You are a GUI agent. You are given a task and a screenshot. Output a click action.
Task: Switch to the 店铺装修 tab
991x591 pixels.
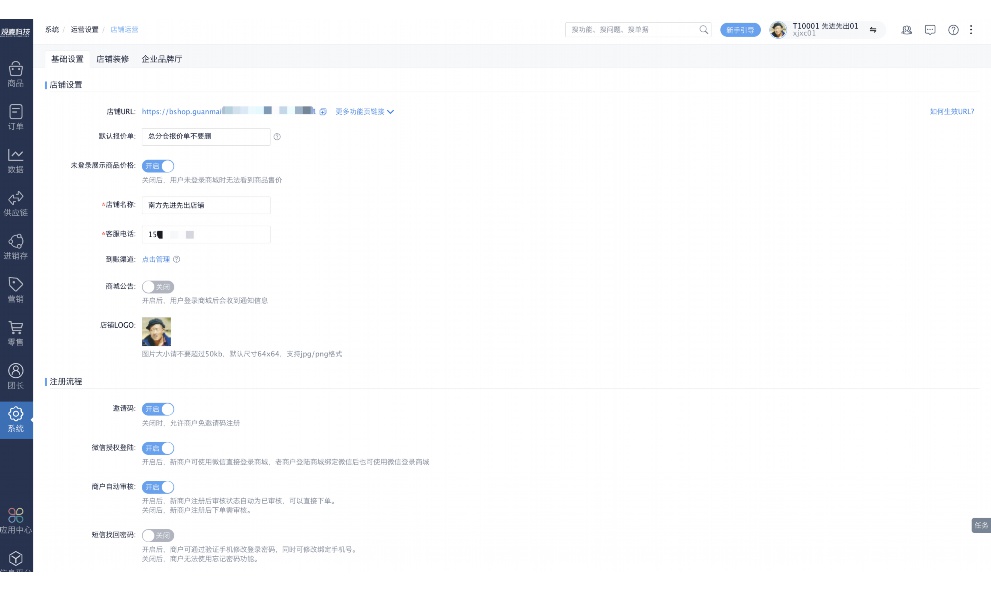pyautogui.click(x=112, y=59)
